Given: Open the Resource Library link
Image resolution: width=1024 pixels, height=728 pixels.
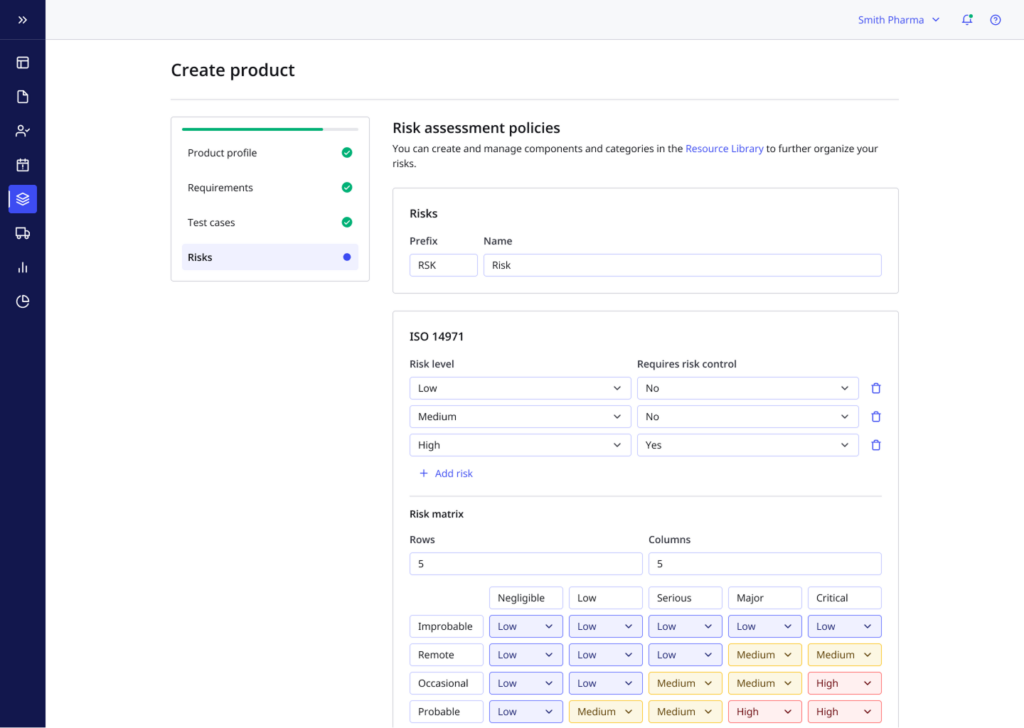Looking at the screenshot, I should click(724, 149).
